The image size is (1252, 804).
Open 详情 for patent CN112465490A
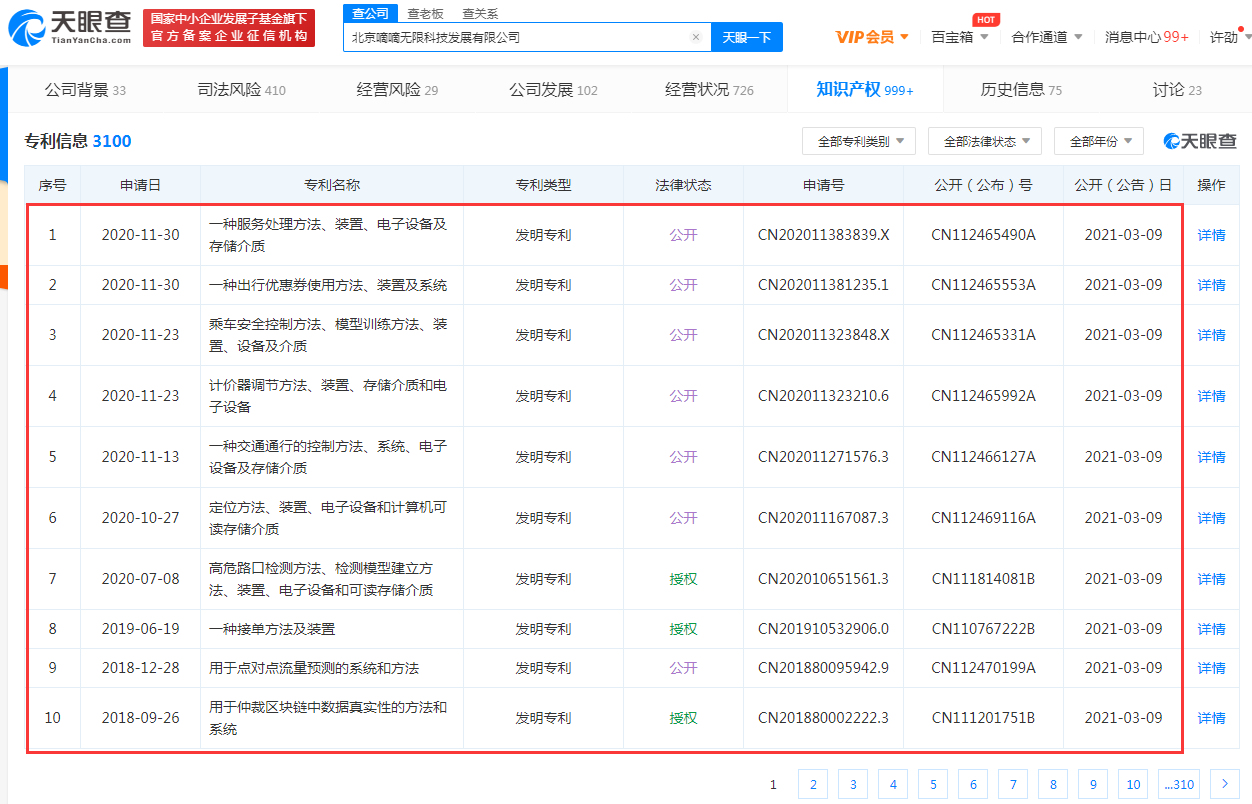coord(1211,235)
